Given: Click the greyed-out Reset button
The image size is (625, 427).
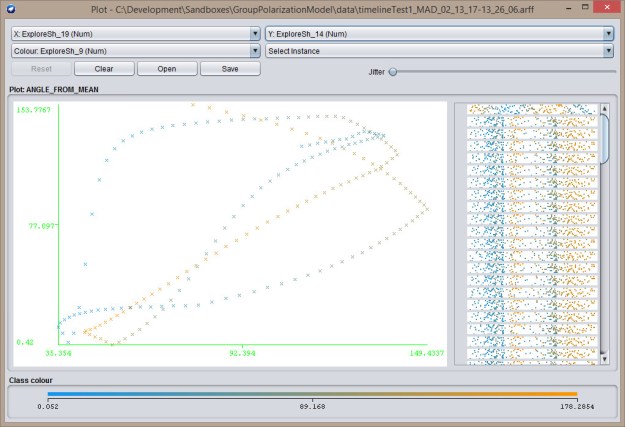Looking at the screenshot, I should (x=41, y=69).
